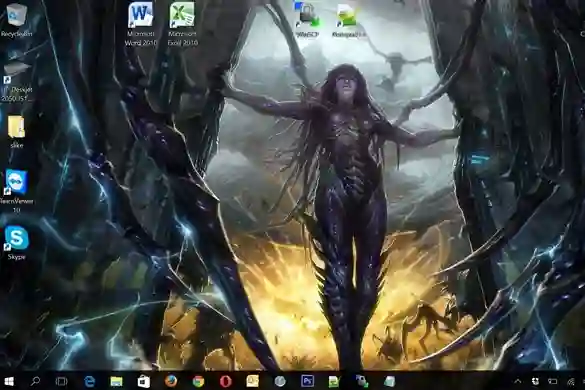Expand the hidden system tray icons chevron
This screenshot has height=390, width=585.
(517, 381)
